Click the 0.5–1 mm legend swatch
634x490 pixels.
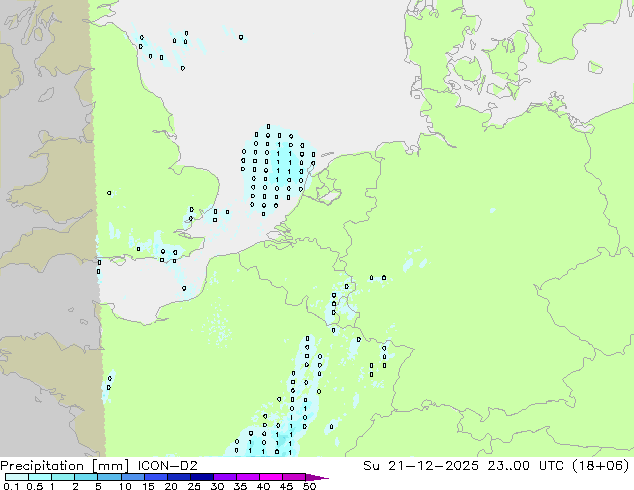40,477
